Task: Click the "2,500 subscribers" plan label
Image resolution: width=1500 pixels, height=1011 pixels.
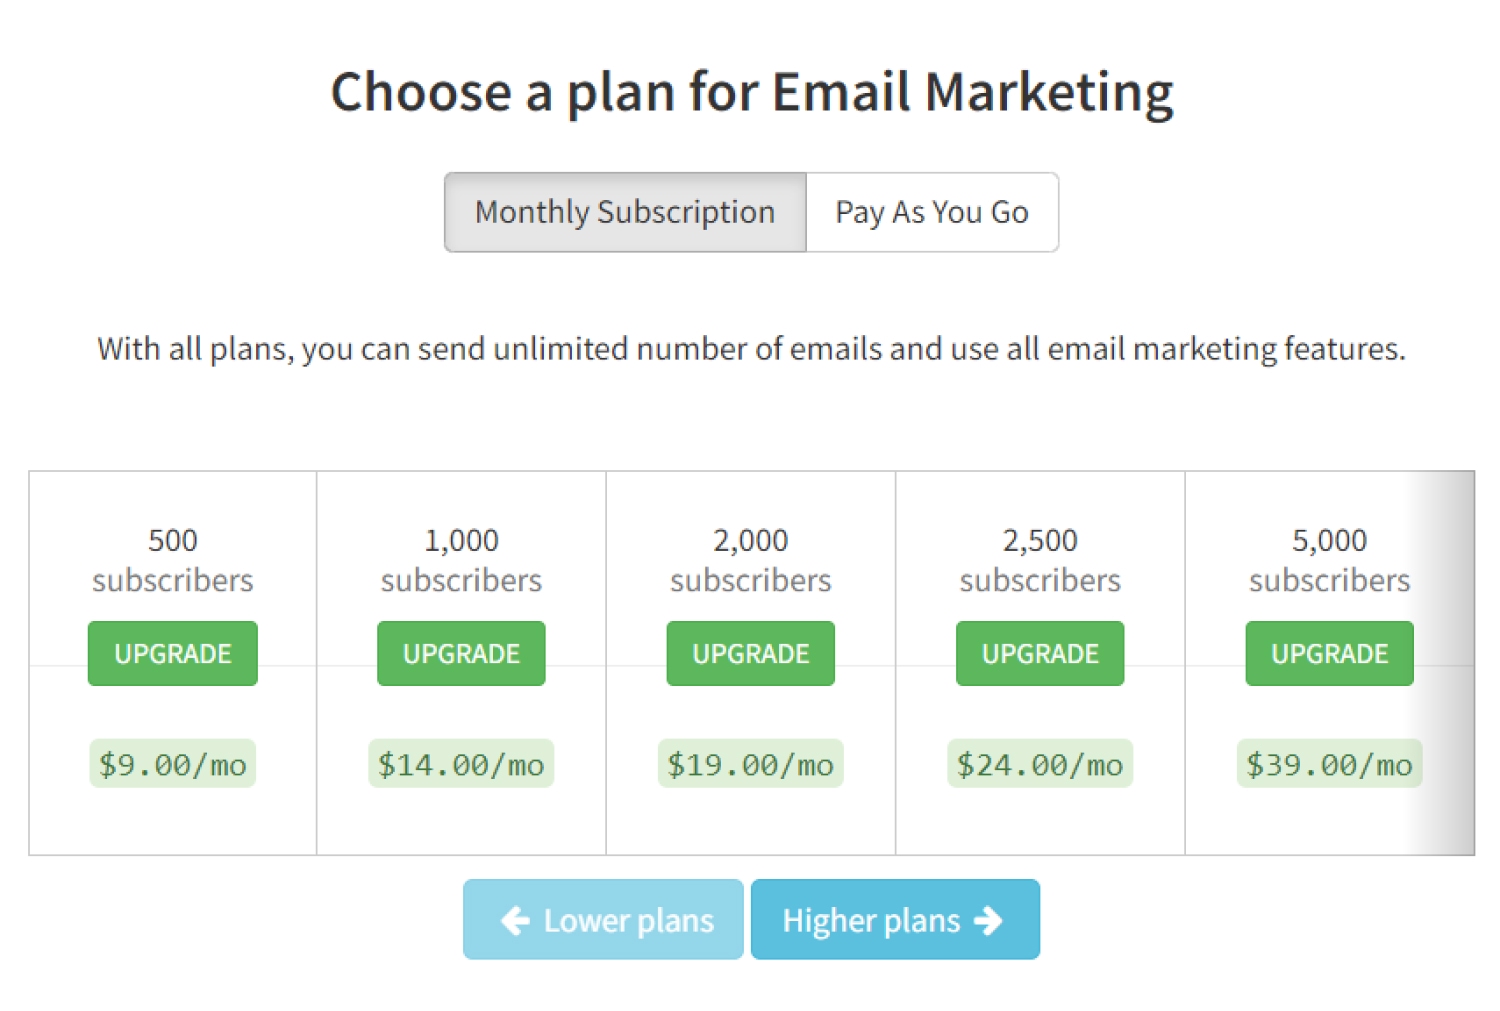Action: (x=1039, y=560)
